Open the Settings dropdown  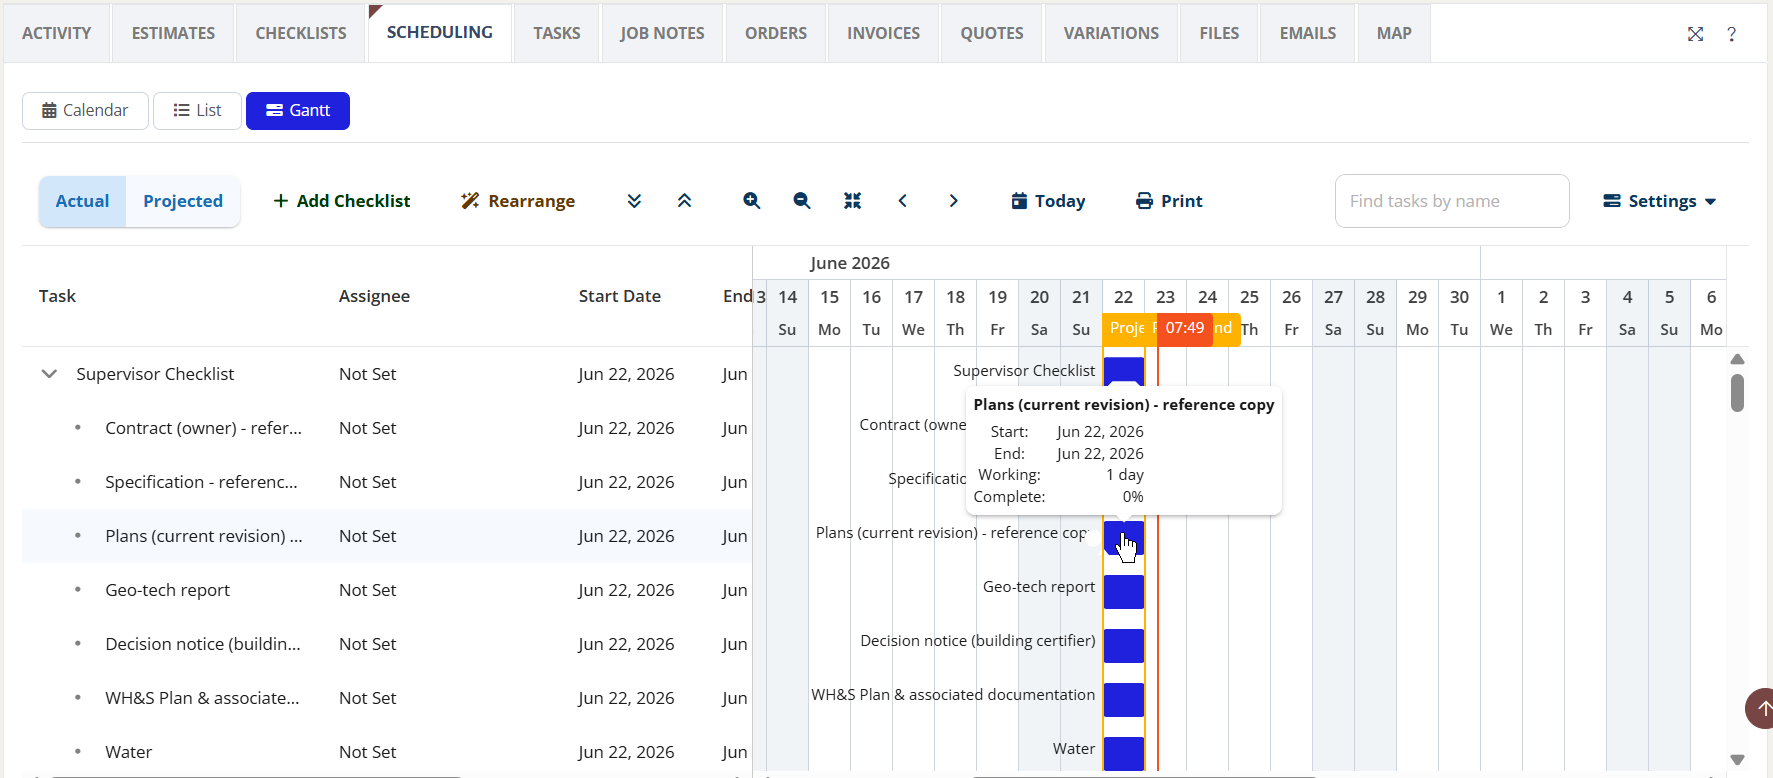click(x=1660, y=201)
